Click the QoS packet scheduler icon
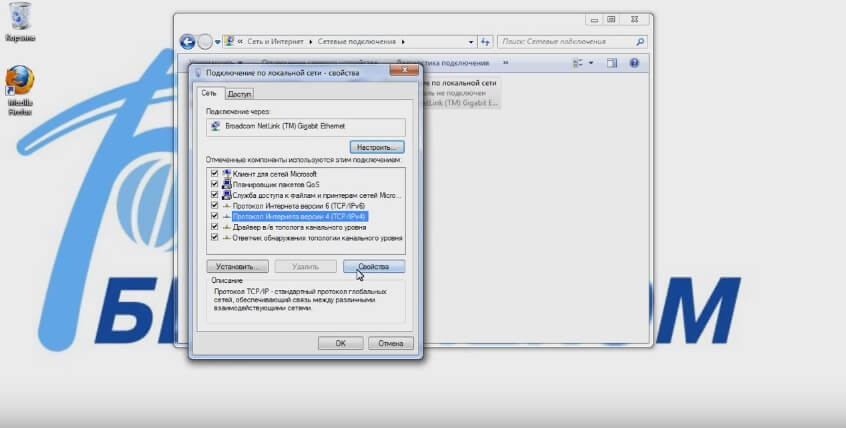The width and height of the screenshot is (846, 428). point(227,185)
